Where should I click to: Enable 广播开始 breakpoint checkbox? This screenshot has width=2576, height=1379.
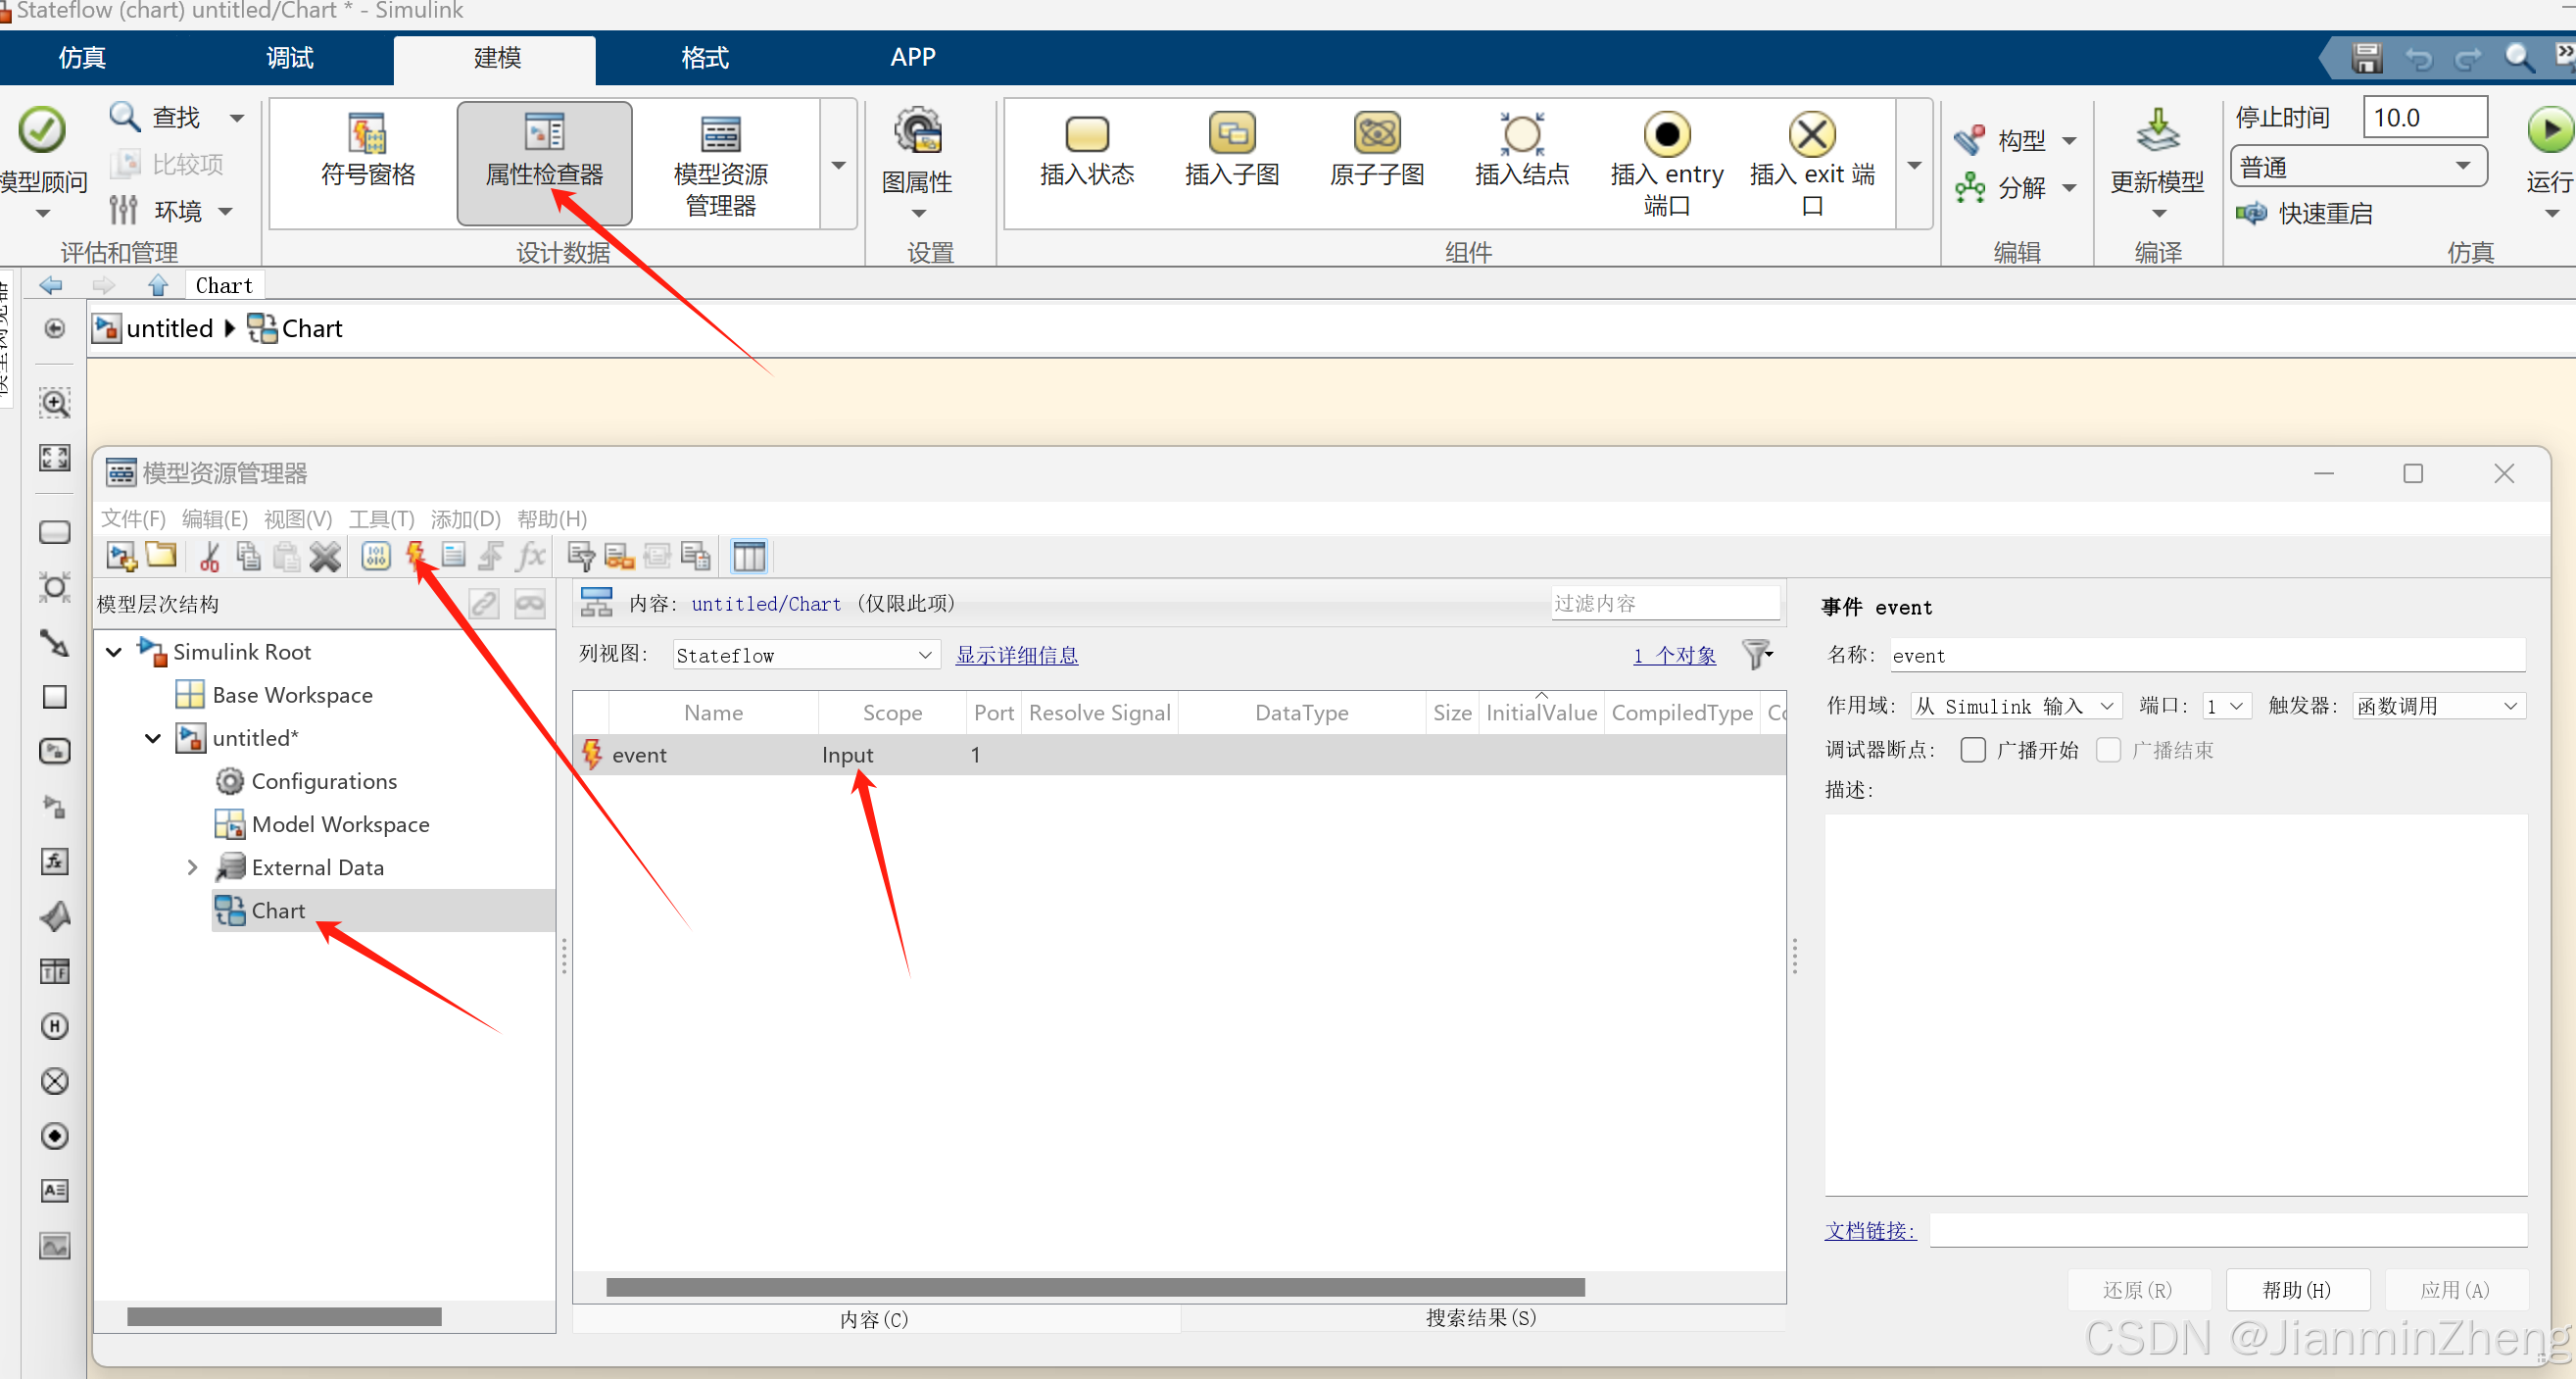[x=1972, y=750]
